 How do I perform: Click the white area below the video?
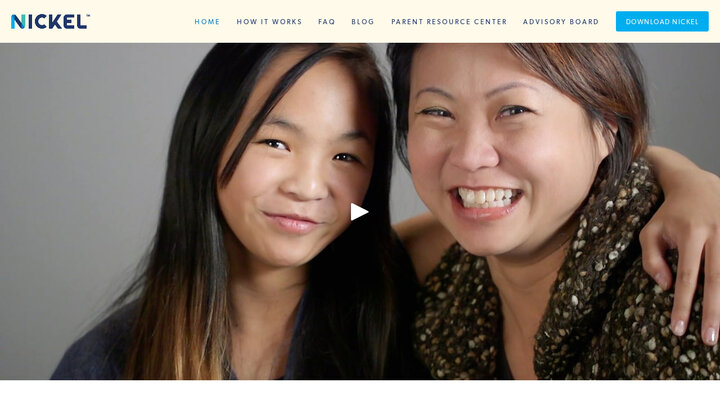pyautogui.click(x=360, y=390)
